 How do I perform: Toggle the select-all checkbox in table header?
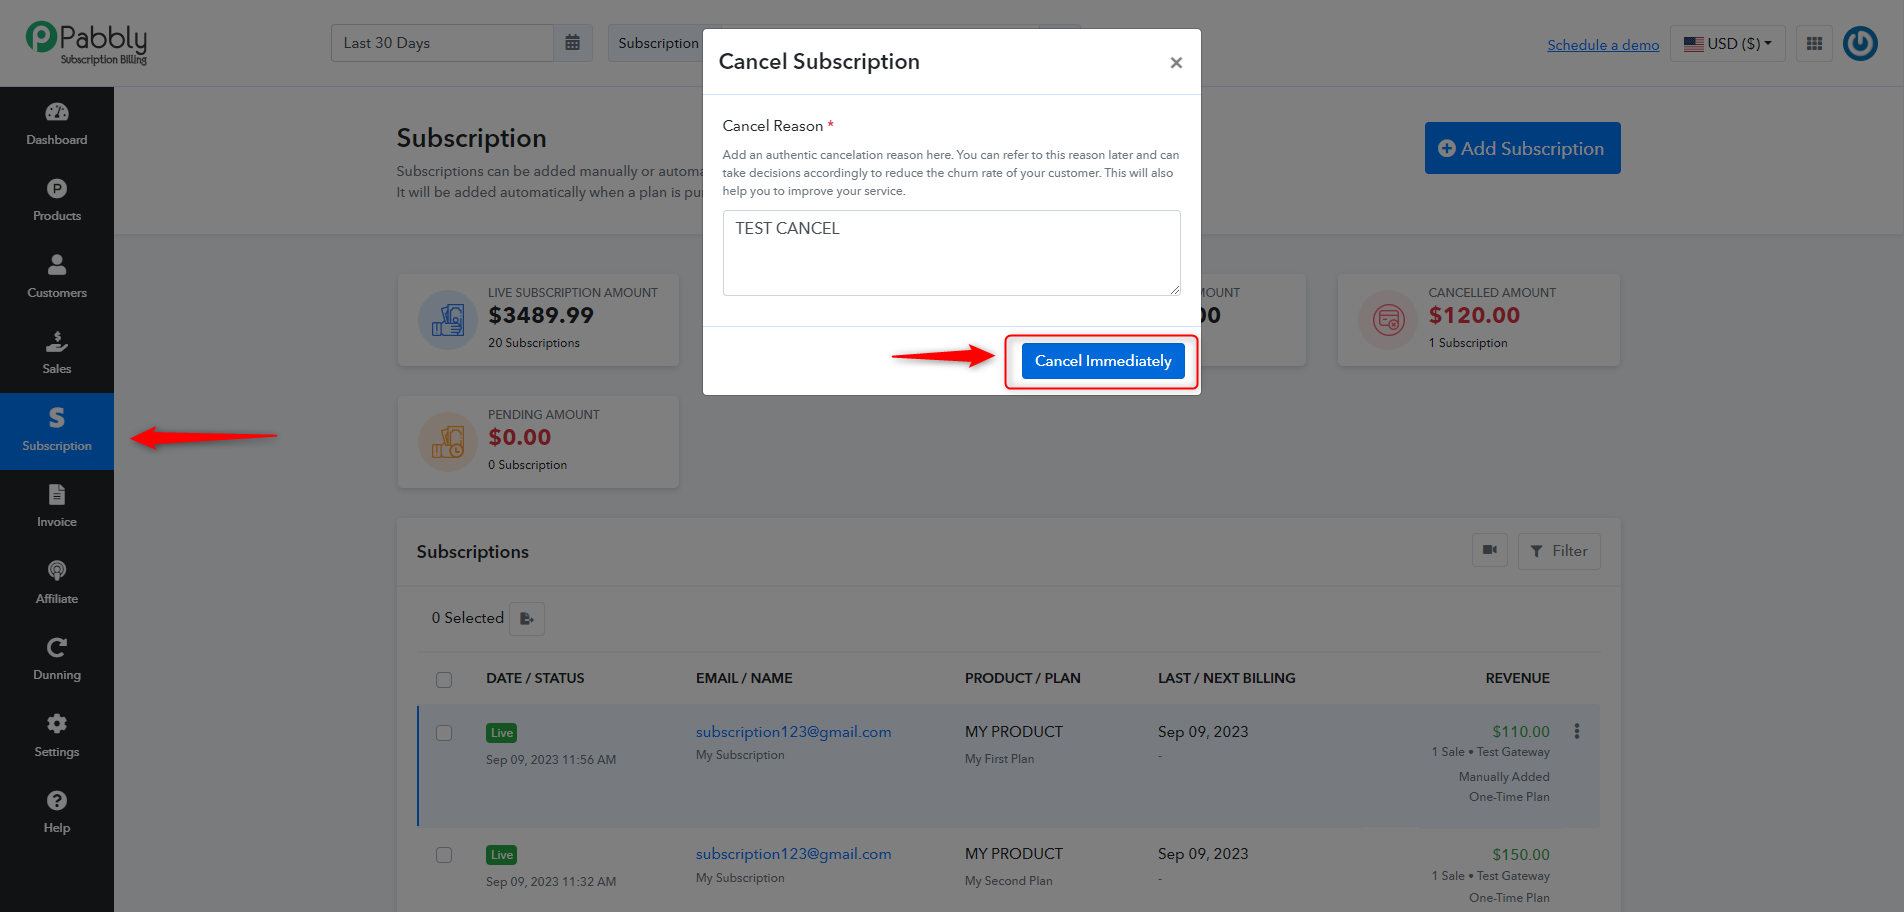coord(444,680)
